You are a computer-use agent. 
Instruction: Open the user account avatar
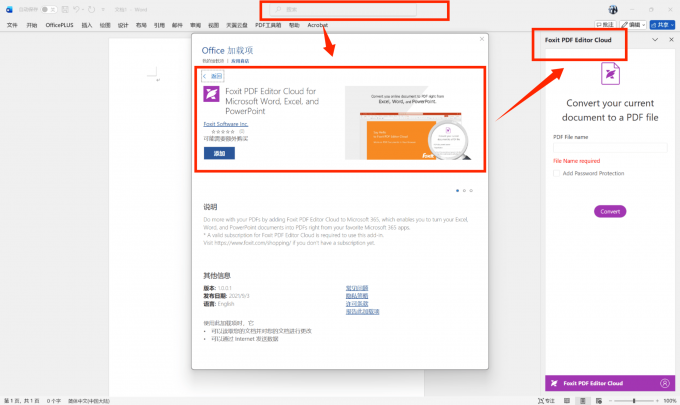point(613,9)
